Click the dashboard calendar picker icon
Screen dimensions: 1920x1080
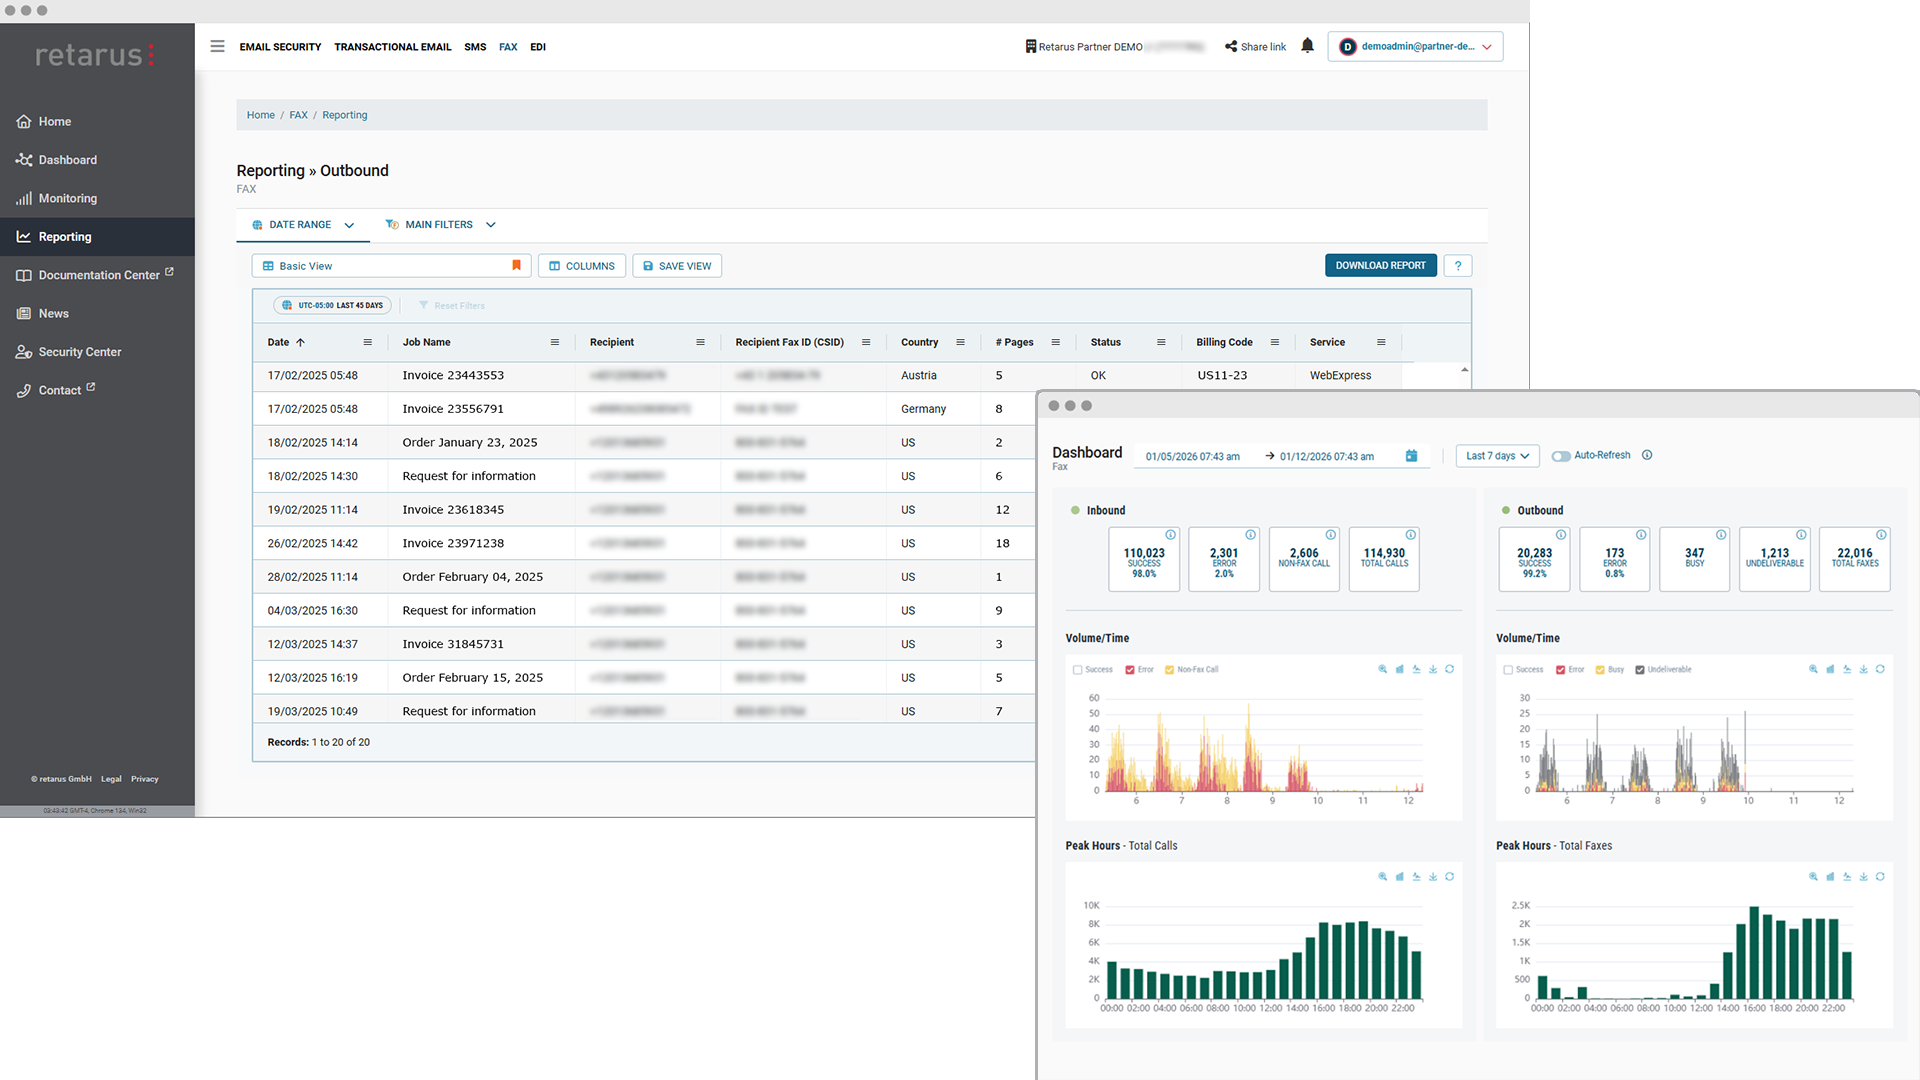tap(1411, 456)
